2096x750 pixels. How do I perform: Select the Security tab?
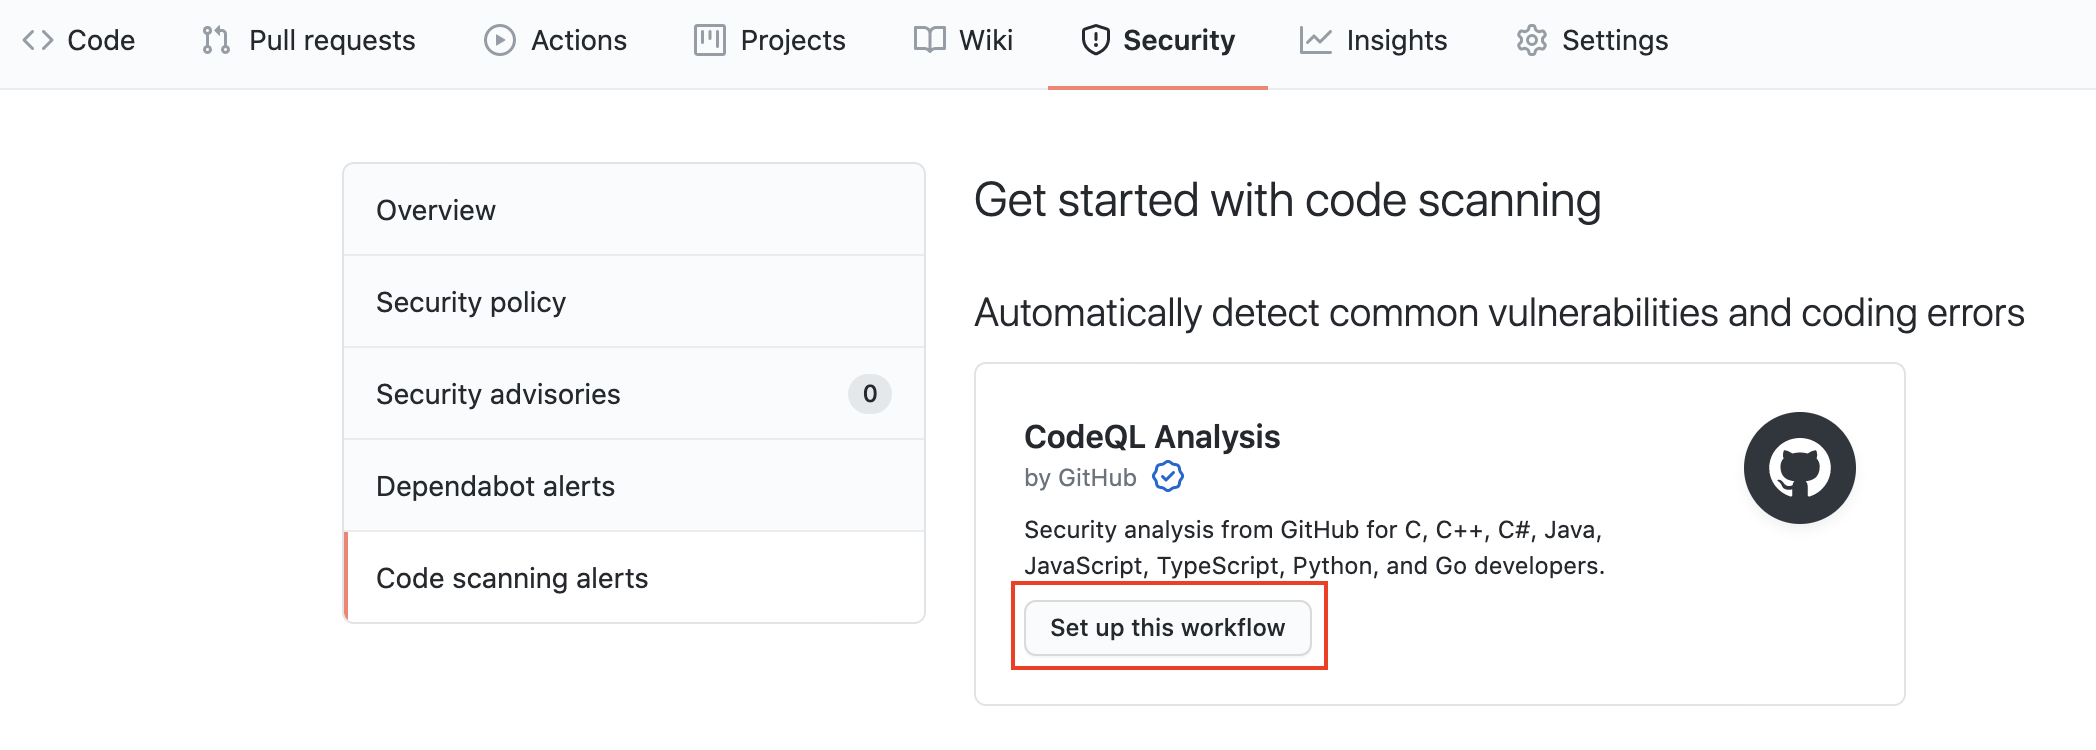[1158, 40]
